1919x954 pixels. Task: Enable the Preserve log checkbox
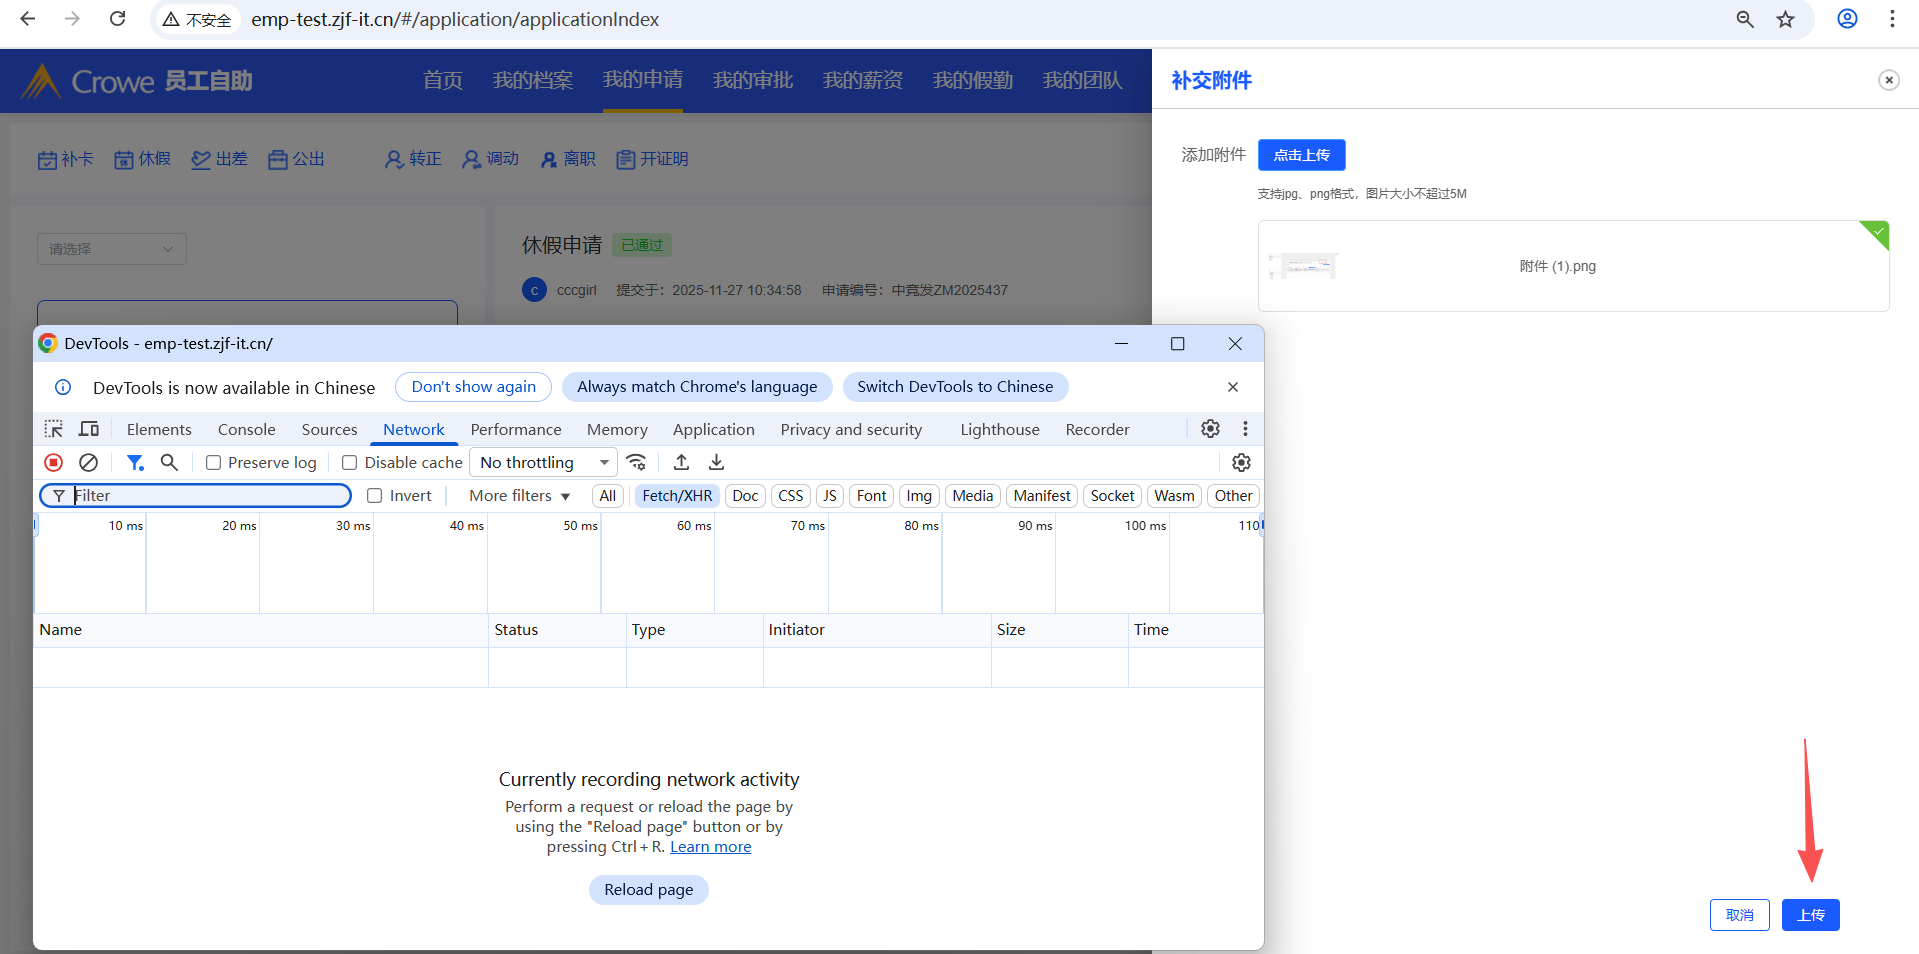214,463
